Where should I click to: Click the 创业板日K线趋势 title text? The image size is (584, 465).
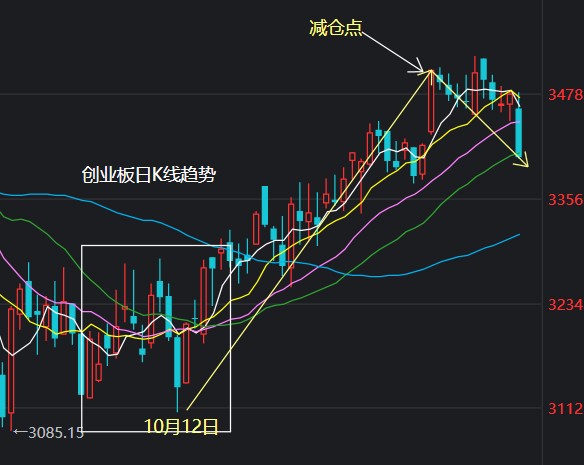pos(149,174)
